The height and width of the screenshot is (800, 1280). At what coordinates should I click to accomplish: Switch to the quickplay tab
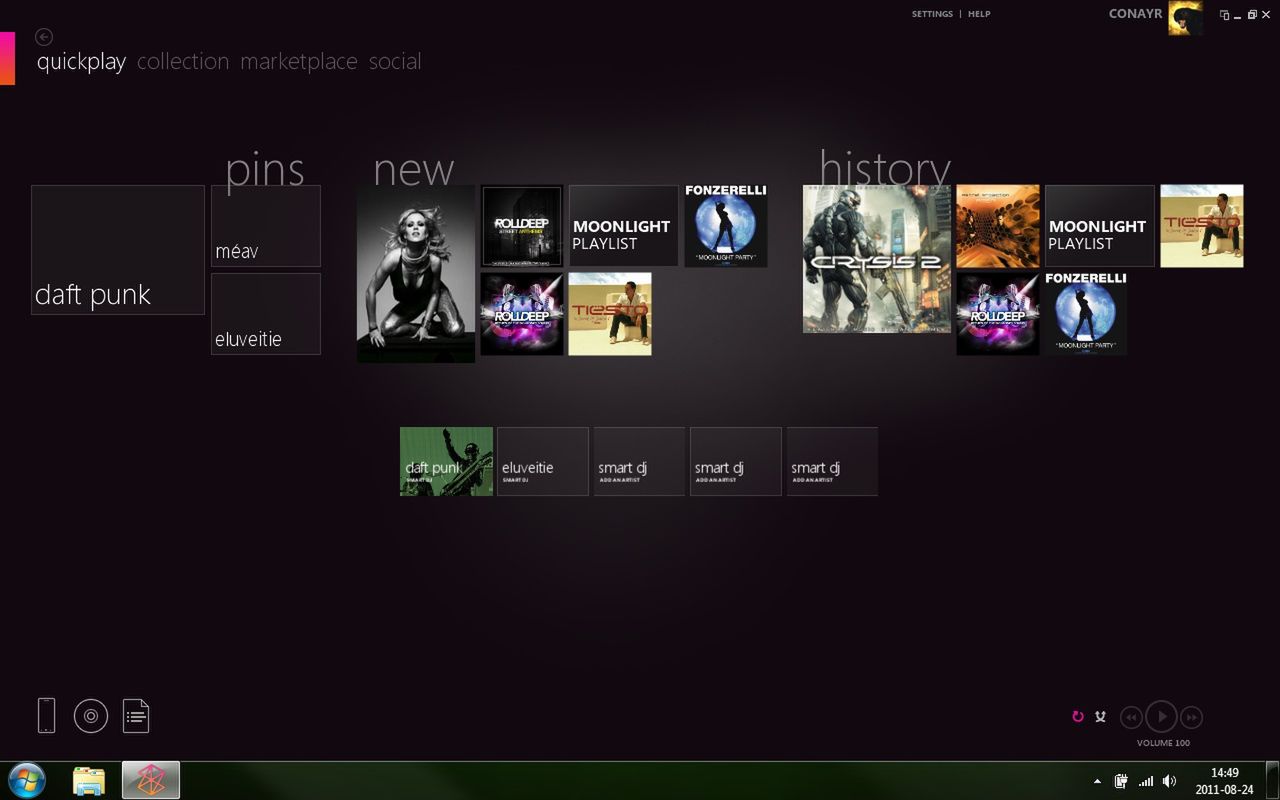[x=81, y=61]
